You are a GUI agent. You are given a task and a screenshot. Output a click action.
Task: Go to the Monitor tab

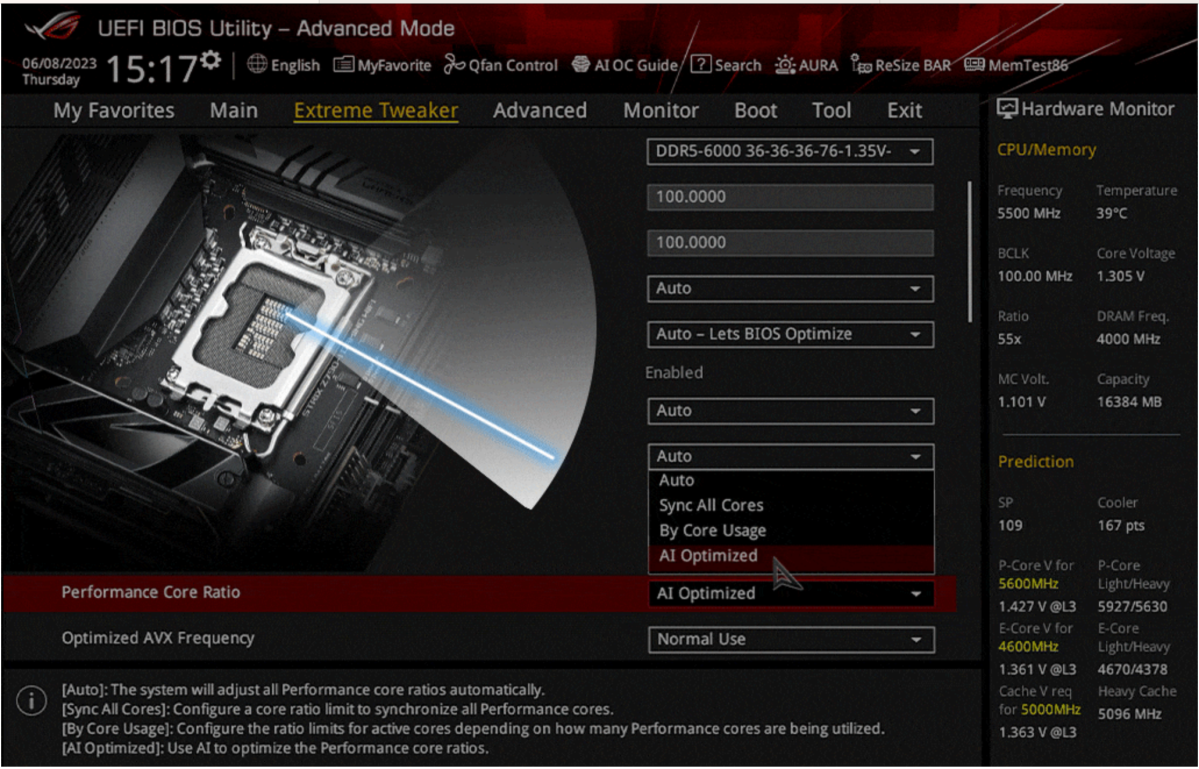coord(661,111)
